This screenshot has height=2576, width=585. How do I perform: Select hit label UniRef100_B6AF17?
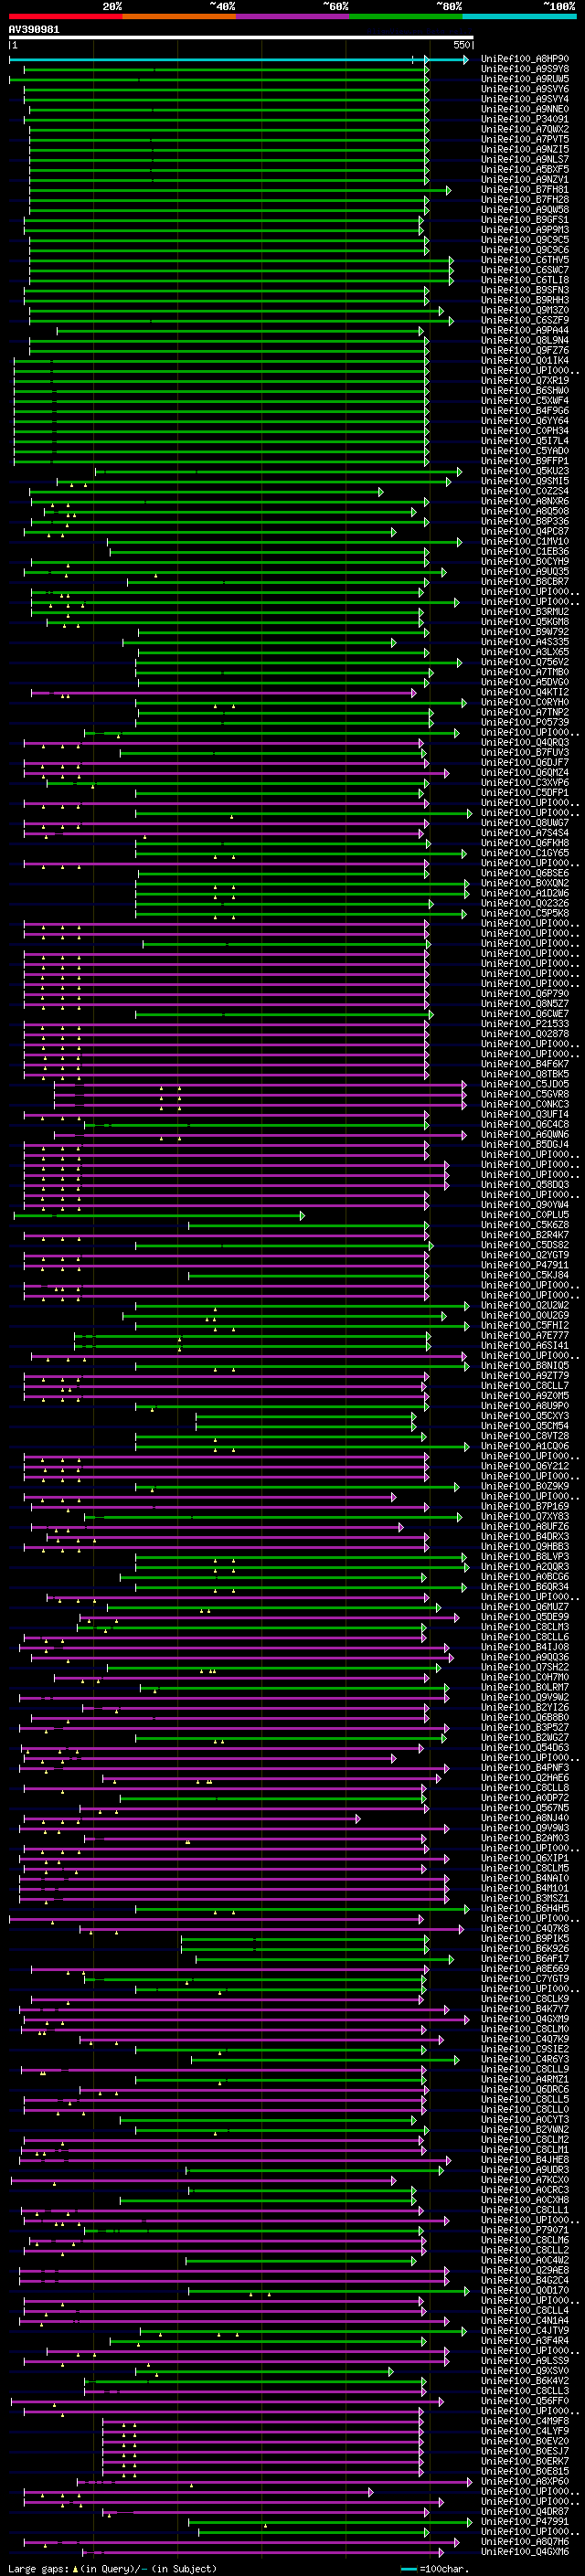(x=525, y=1958)
